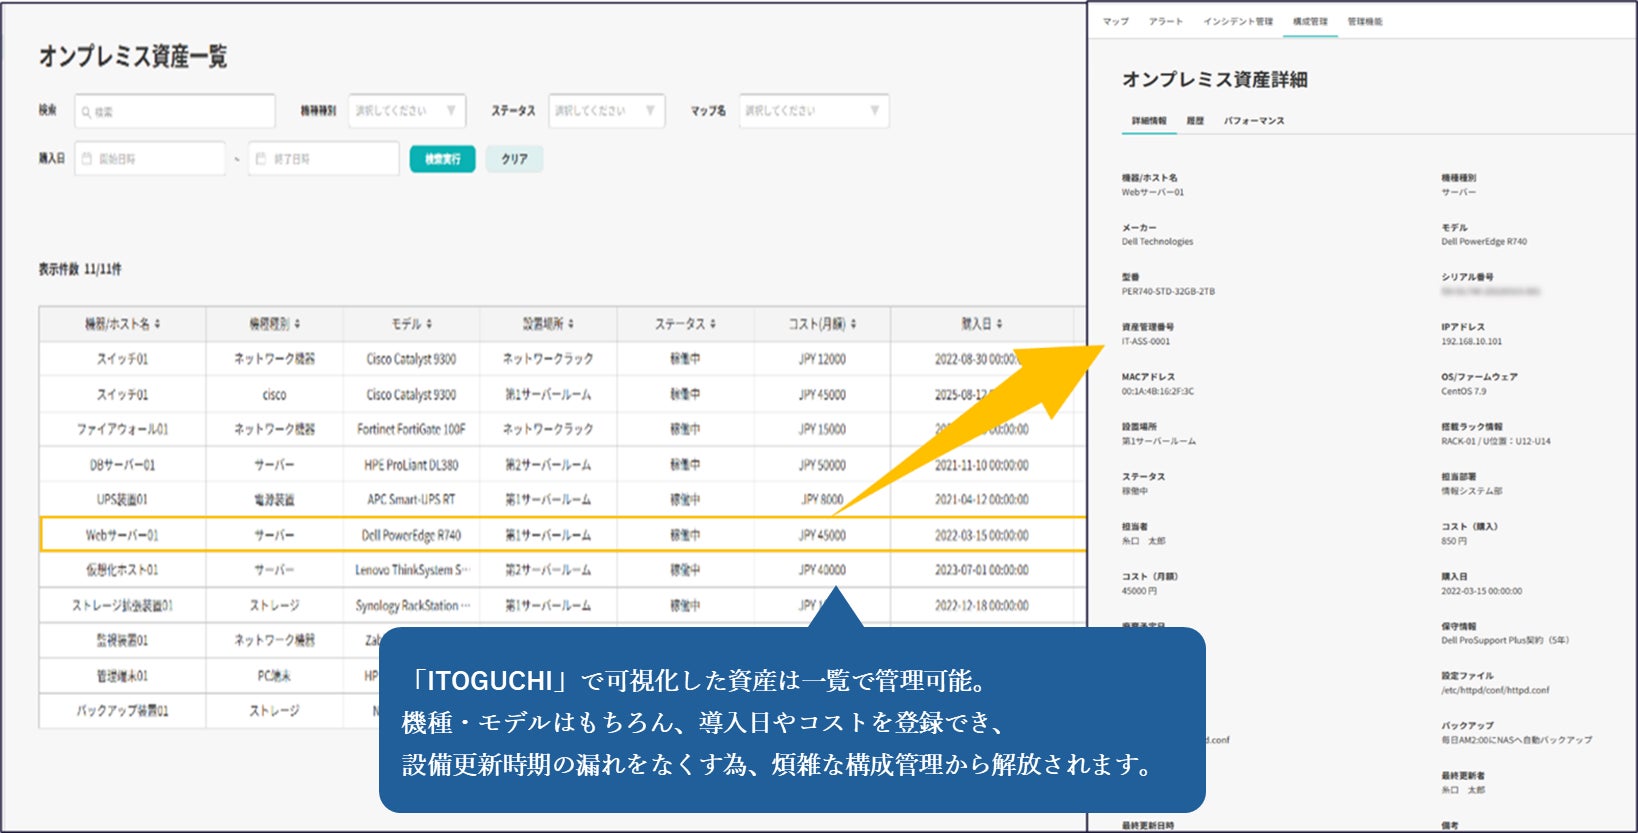Sort by 購入日 column sort icon
1638x833 pixels.
pyautogui.click(x=999, y=324)
